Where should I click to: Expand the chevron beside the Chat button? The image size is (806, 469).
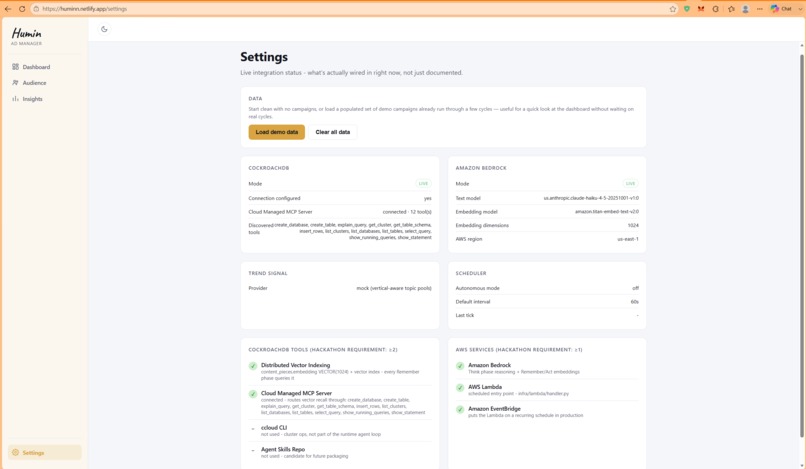(x=799, y=9)
